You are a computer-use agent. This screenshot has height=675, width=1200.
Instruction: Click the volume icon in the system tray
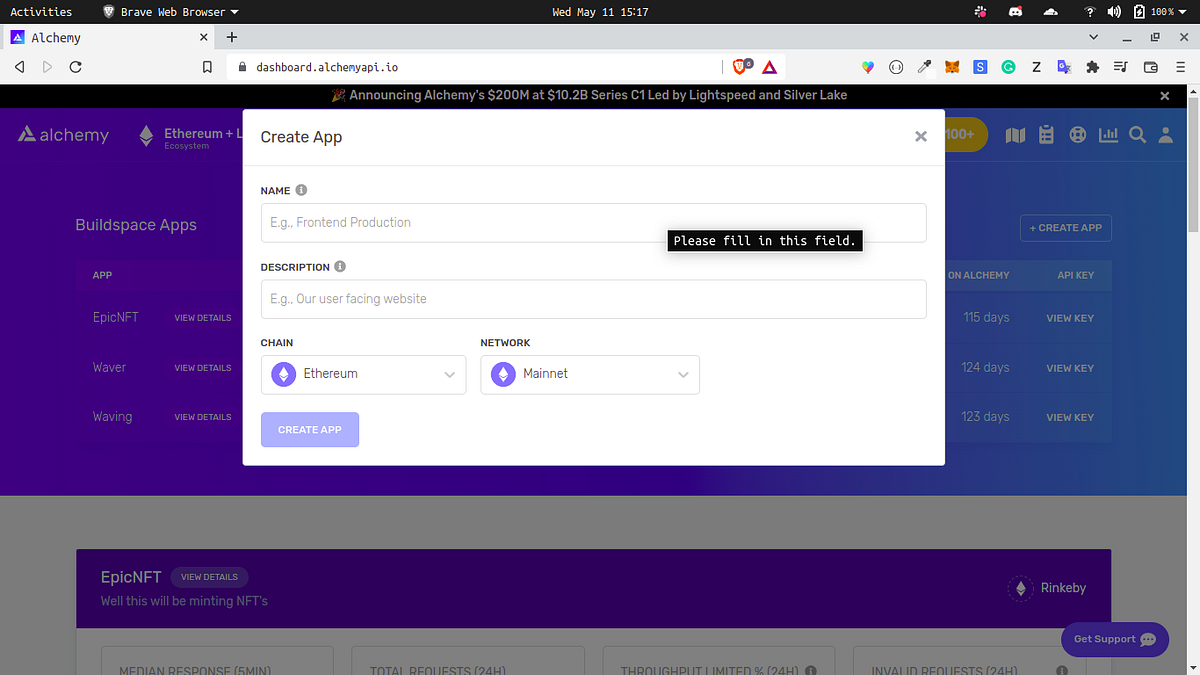(1114, 12)
